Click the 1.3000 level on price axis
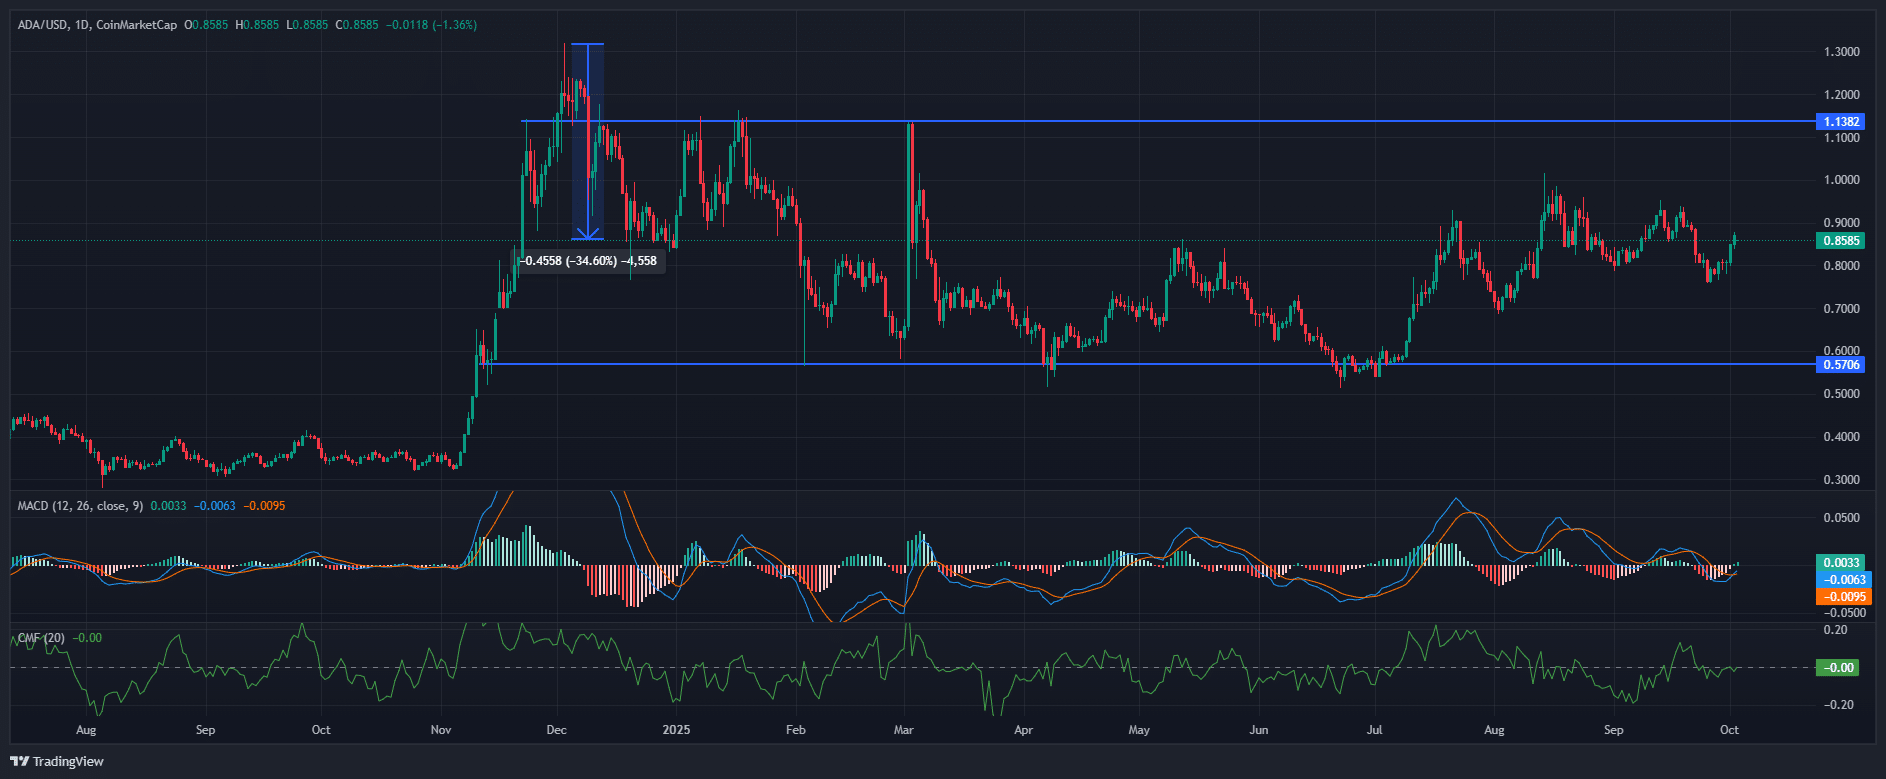 [1841, 52]
